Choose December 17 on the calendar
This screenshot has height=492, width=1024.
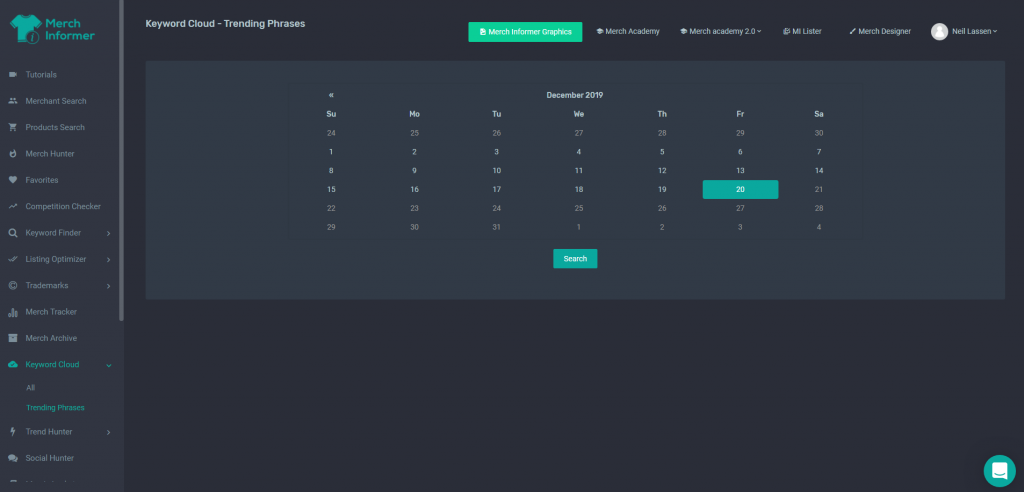(496, 189)
